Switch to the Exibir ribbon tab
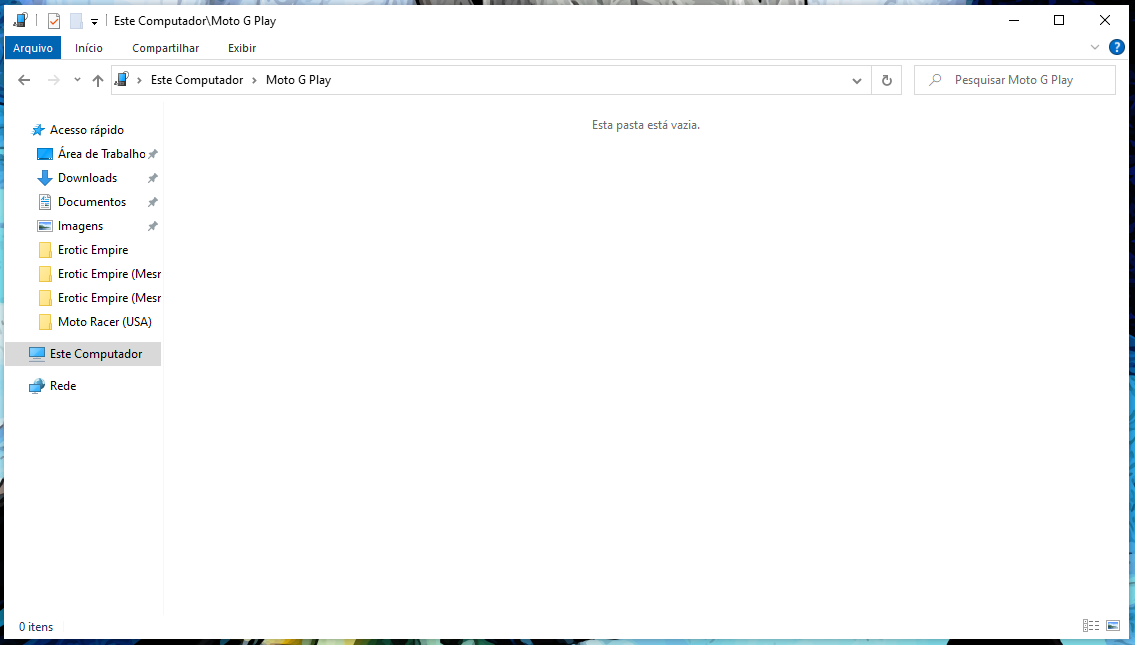The height and width of the screenshot is (645, 1135). point(242,48)
